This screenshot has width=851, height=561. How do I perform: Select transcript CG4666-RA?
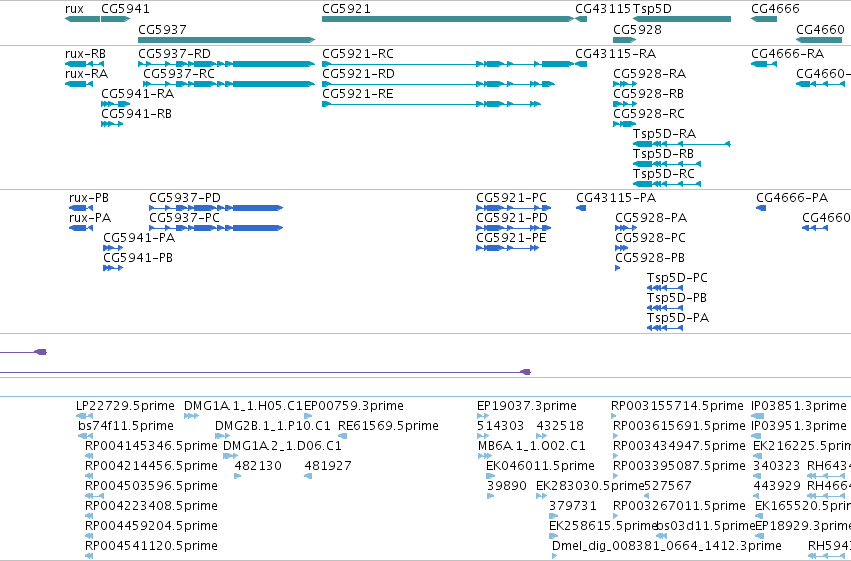(764, 64)
